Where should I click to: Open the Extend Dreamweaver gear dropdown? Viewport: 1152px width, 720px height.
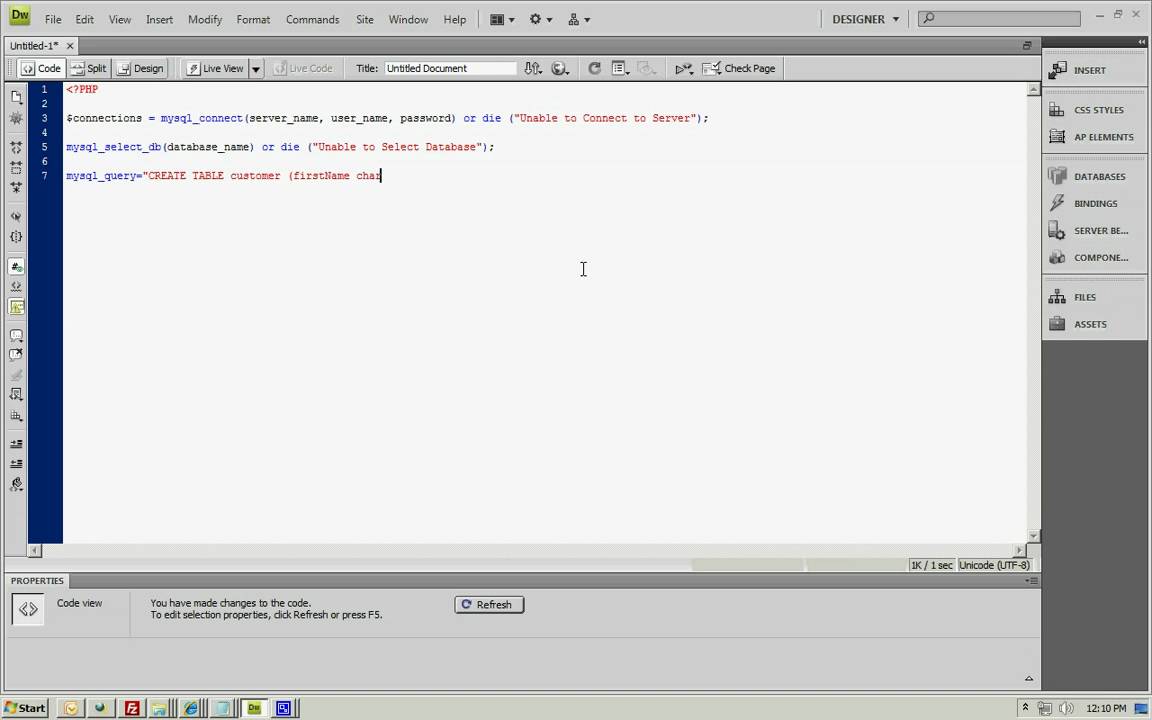[541, 20]
